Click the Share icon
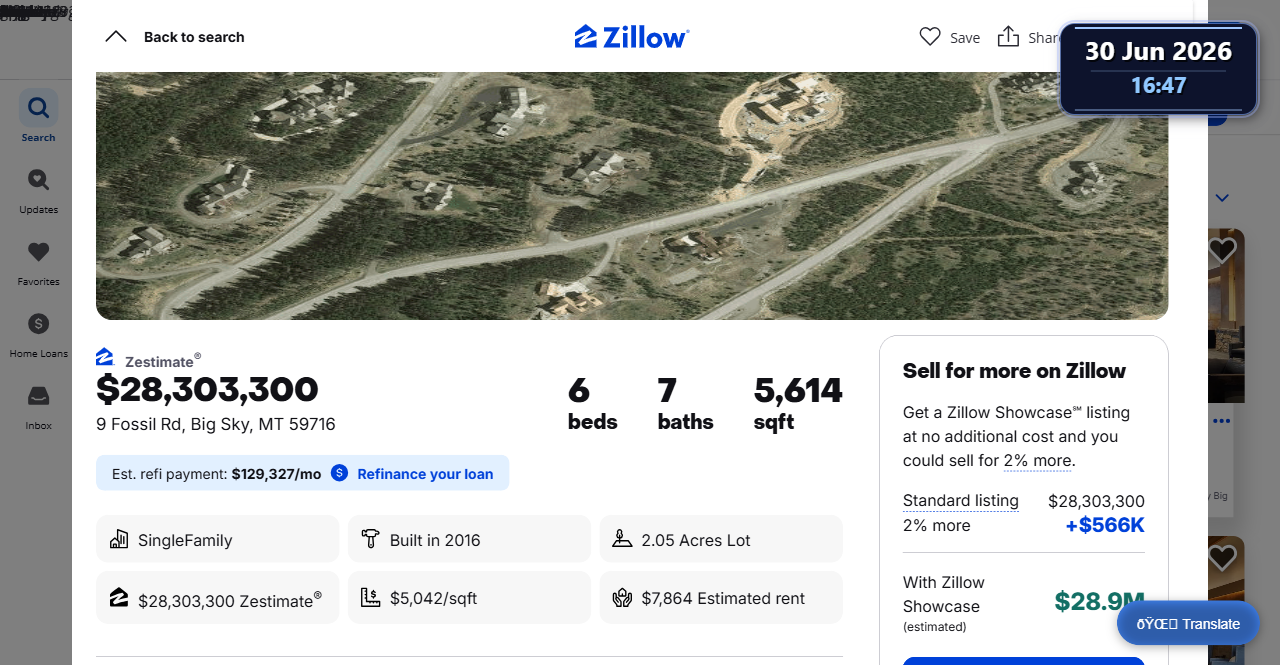The height and width of the screenshot is (665, 1280). [x=1009, y=37]
